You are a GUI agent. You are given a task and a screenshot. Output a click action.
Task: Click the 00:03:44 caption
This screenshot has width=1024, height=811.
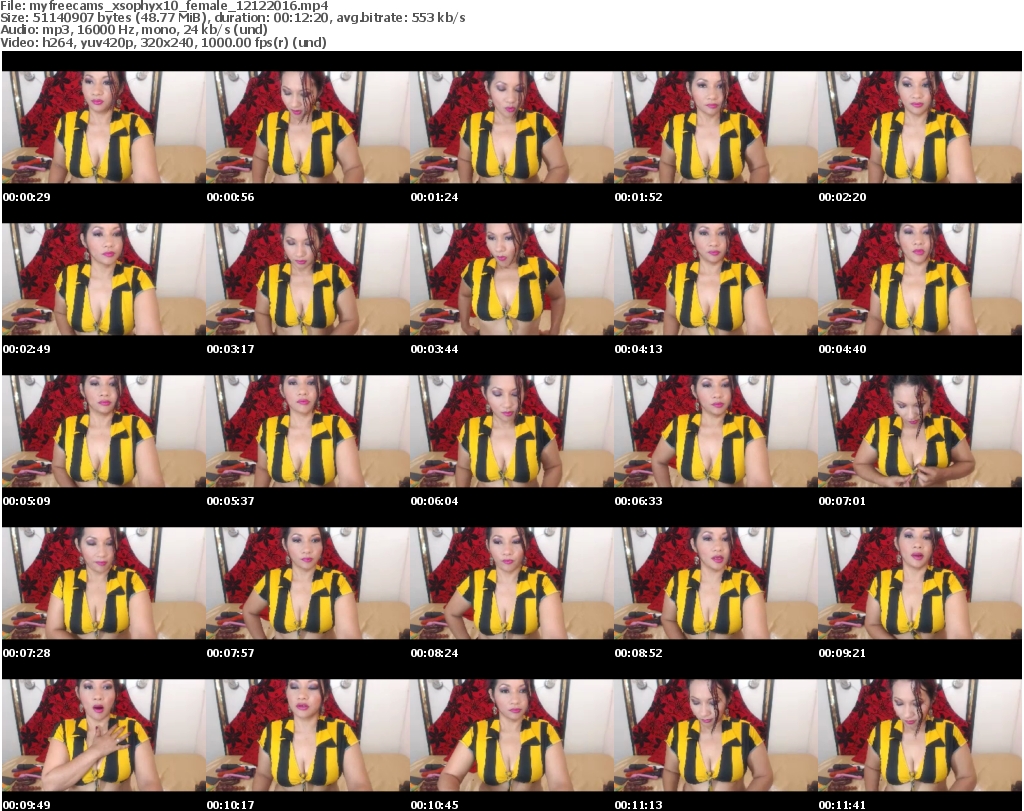coord(434,349)
